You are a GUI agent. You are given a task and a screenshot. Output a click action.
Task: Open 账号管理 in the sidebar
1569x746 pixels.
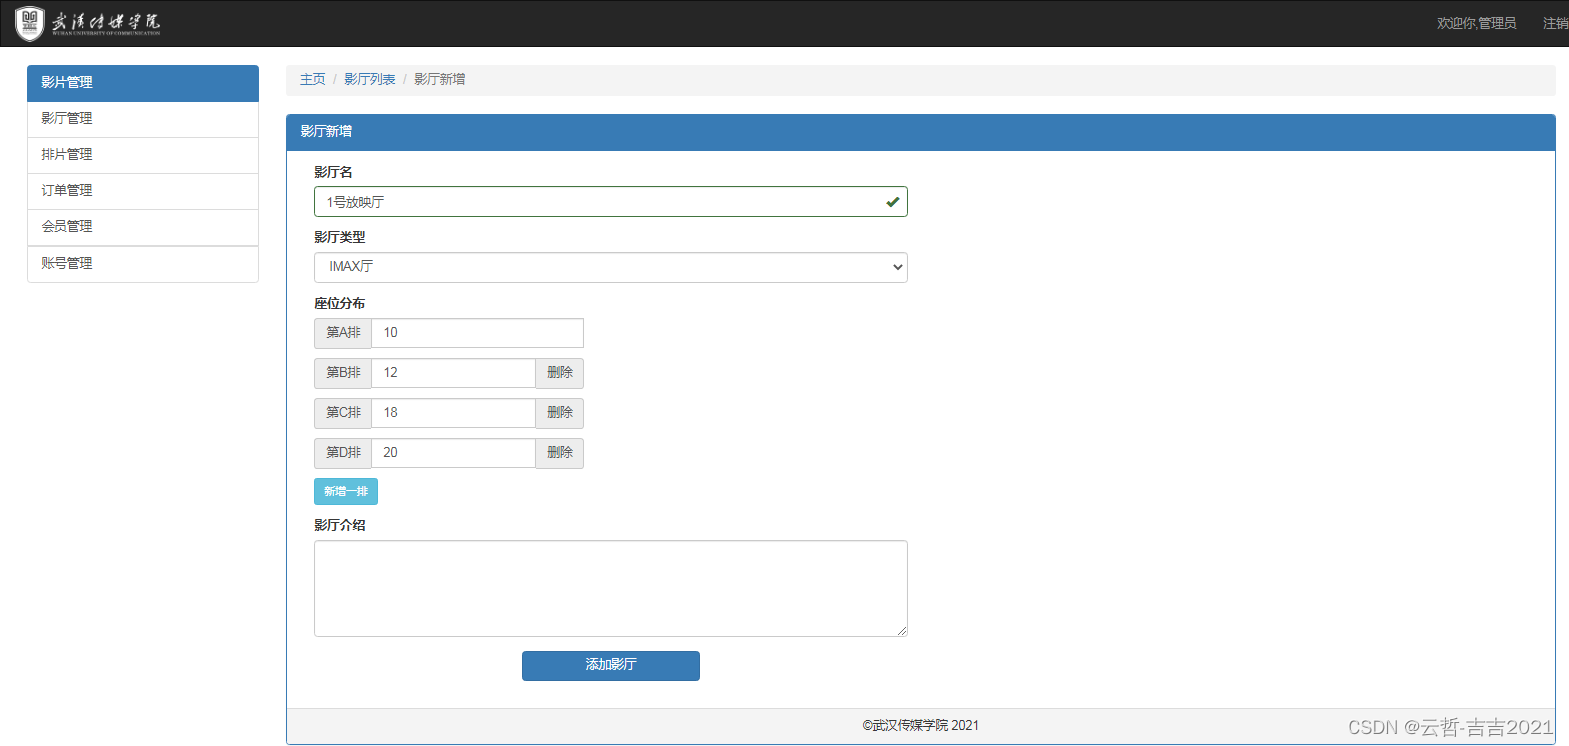tap(143, 264)
